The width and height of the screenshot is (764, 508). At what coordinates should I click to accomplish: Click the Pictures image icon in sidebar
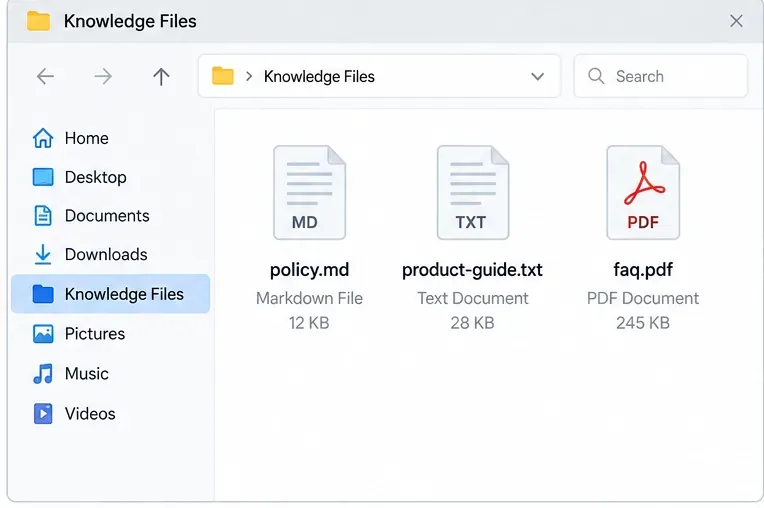pyautogui.click(x=43, y=334)
